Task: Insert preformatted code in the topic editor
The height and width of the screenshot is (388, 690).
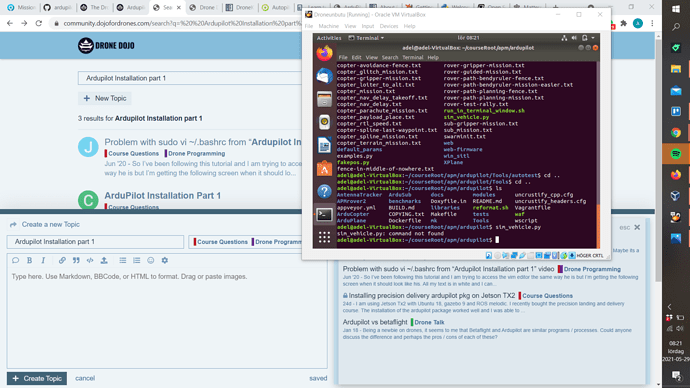Action: point(90,260)
